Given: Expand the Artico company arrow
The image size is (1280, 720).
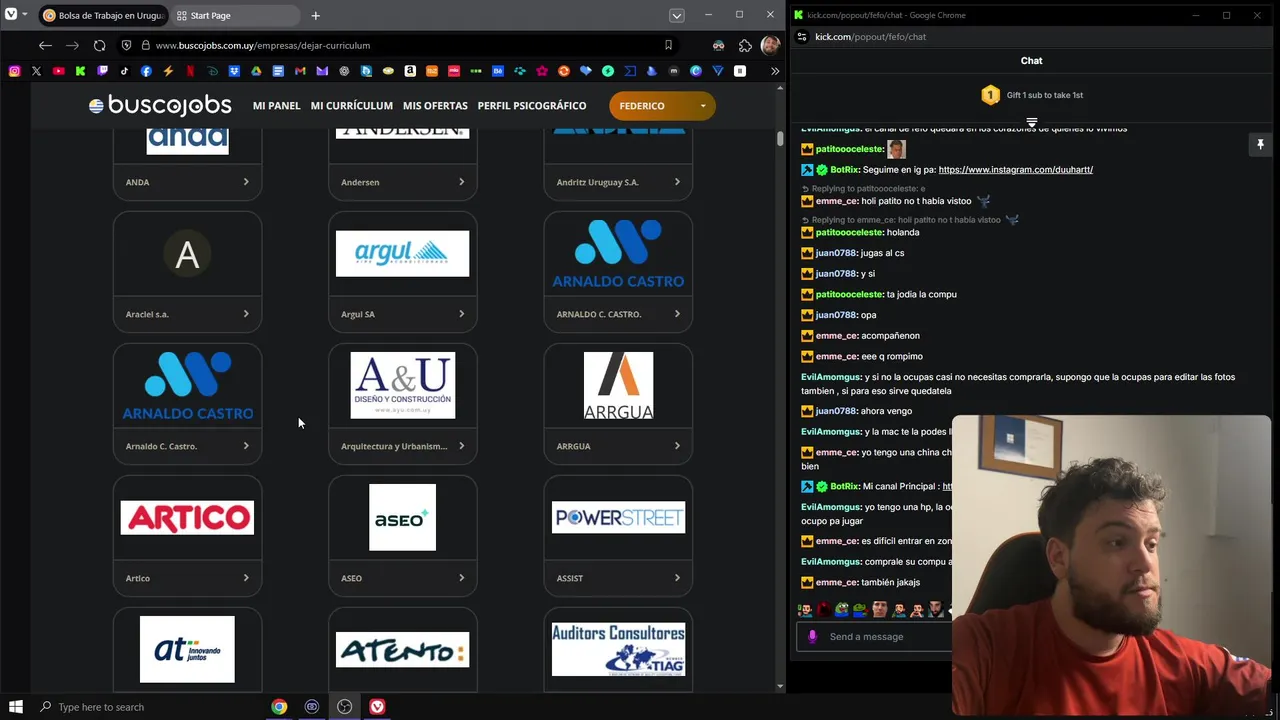Looking at the screenshot, I should coord(246,578).
